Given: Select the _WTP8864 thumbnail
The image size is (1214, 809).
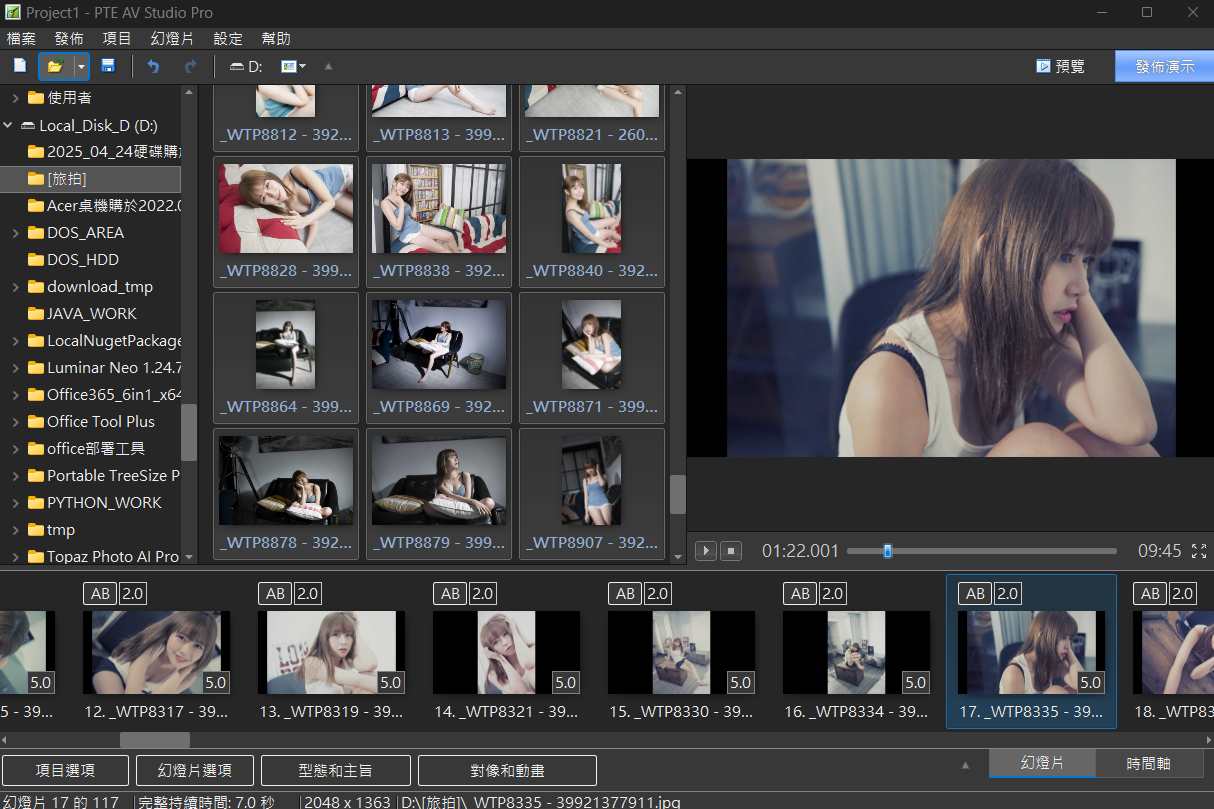Looking at the screenshot, I should tap(286, 358).
